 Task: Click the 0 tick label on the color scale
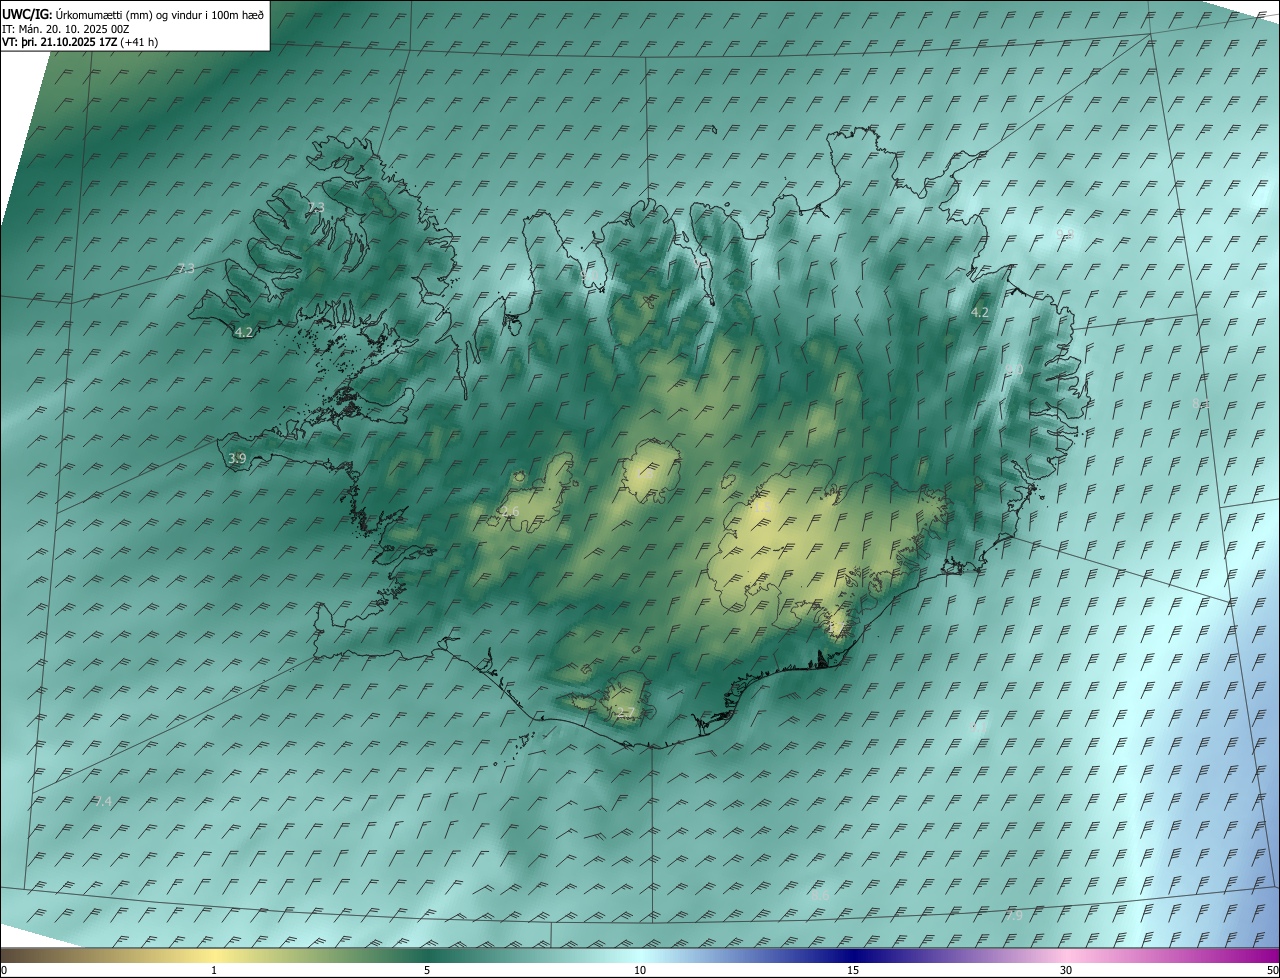[3, 971]
